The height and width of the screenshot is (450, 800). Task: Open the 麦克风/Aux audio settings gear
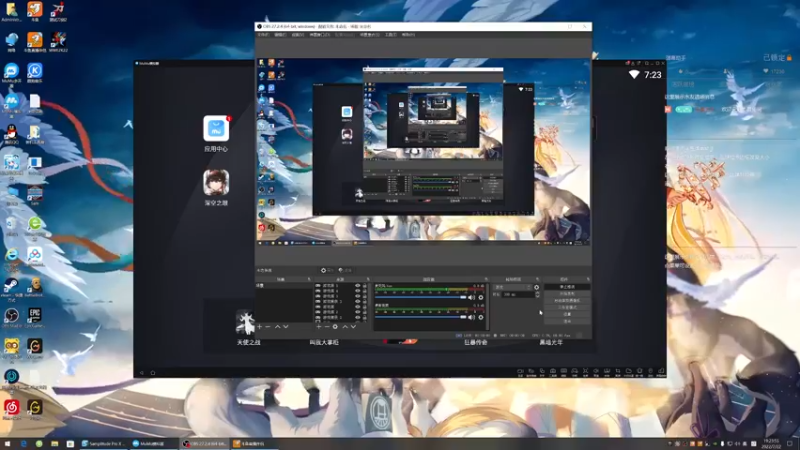click(481, 297)
